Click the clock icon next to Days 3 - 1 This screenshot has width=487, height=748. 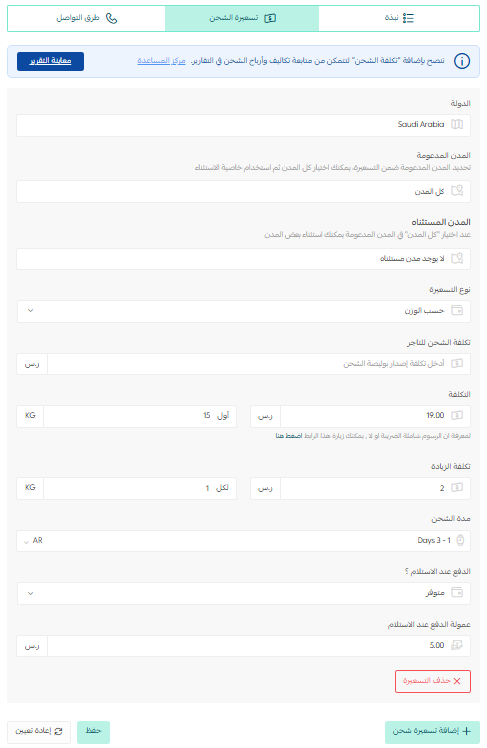click(x=460, y=540)
